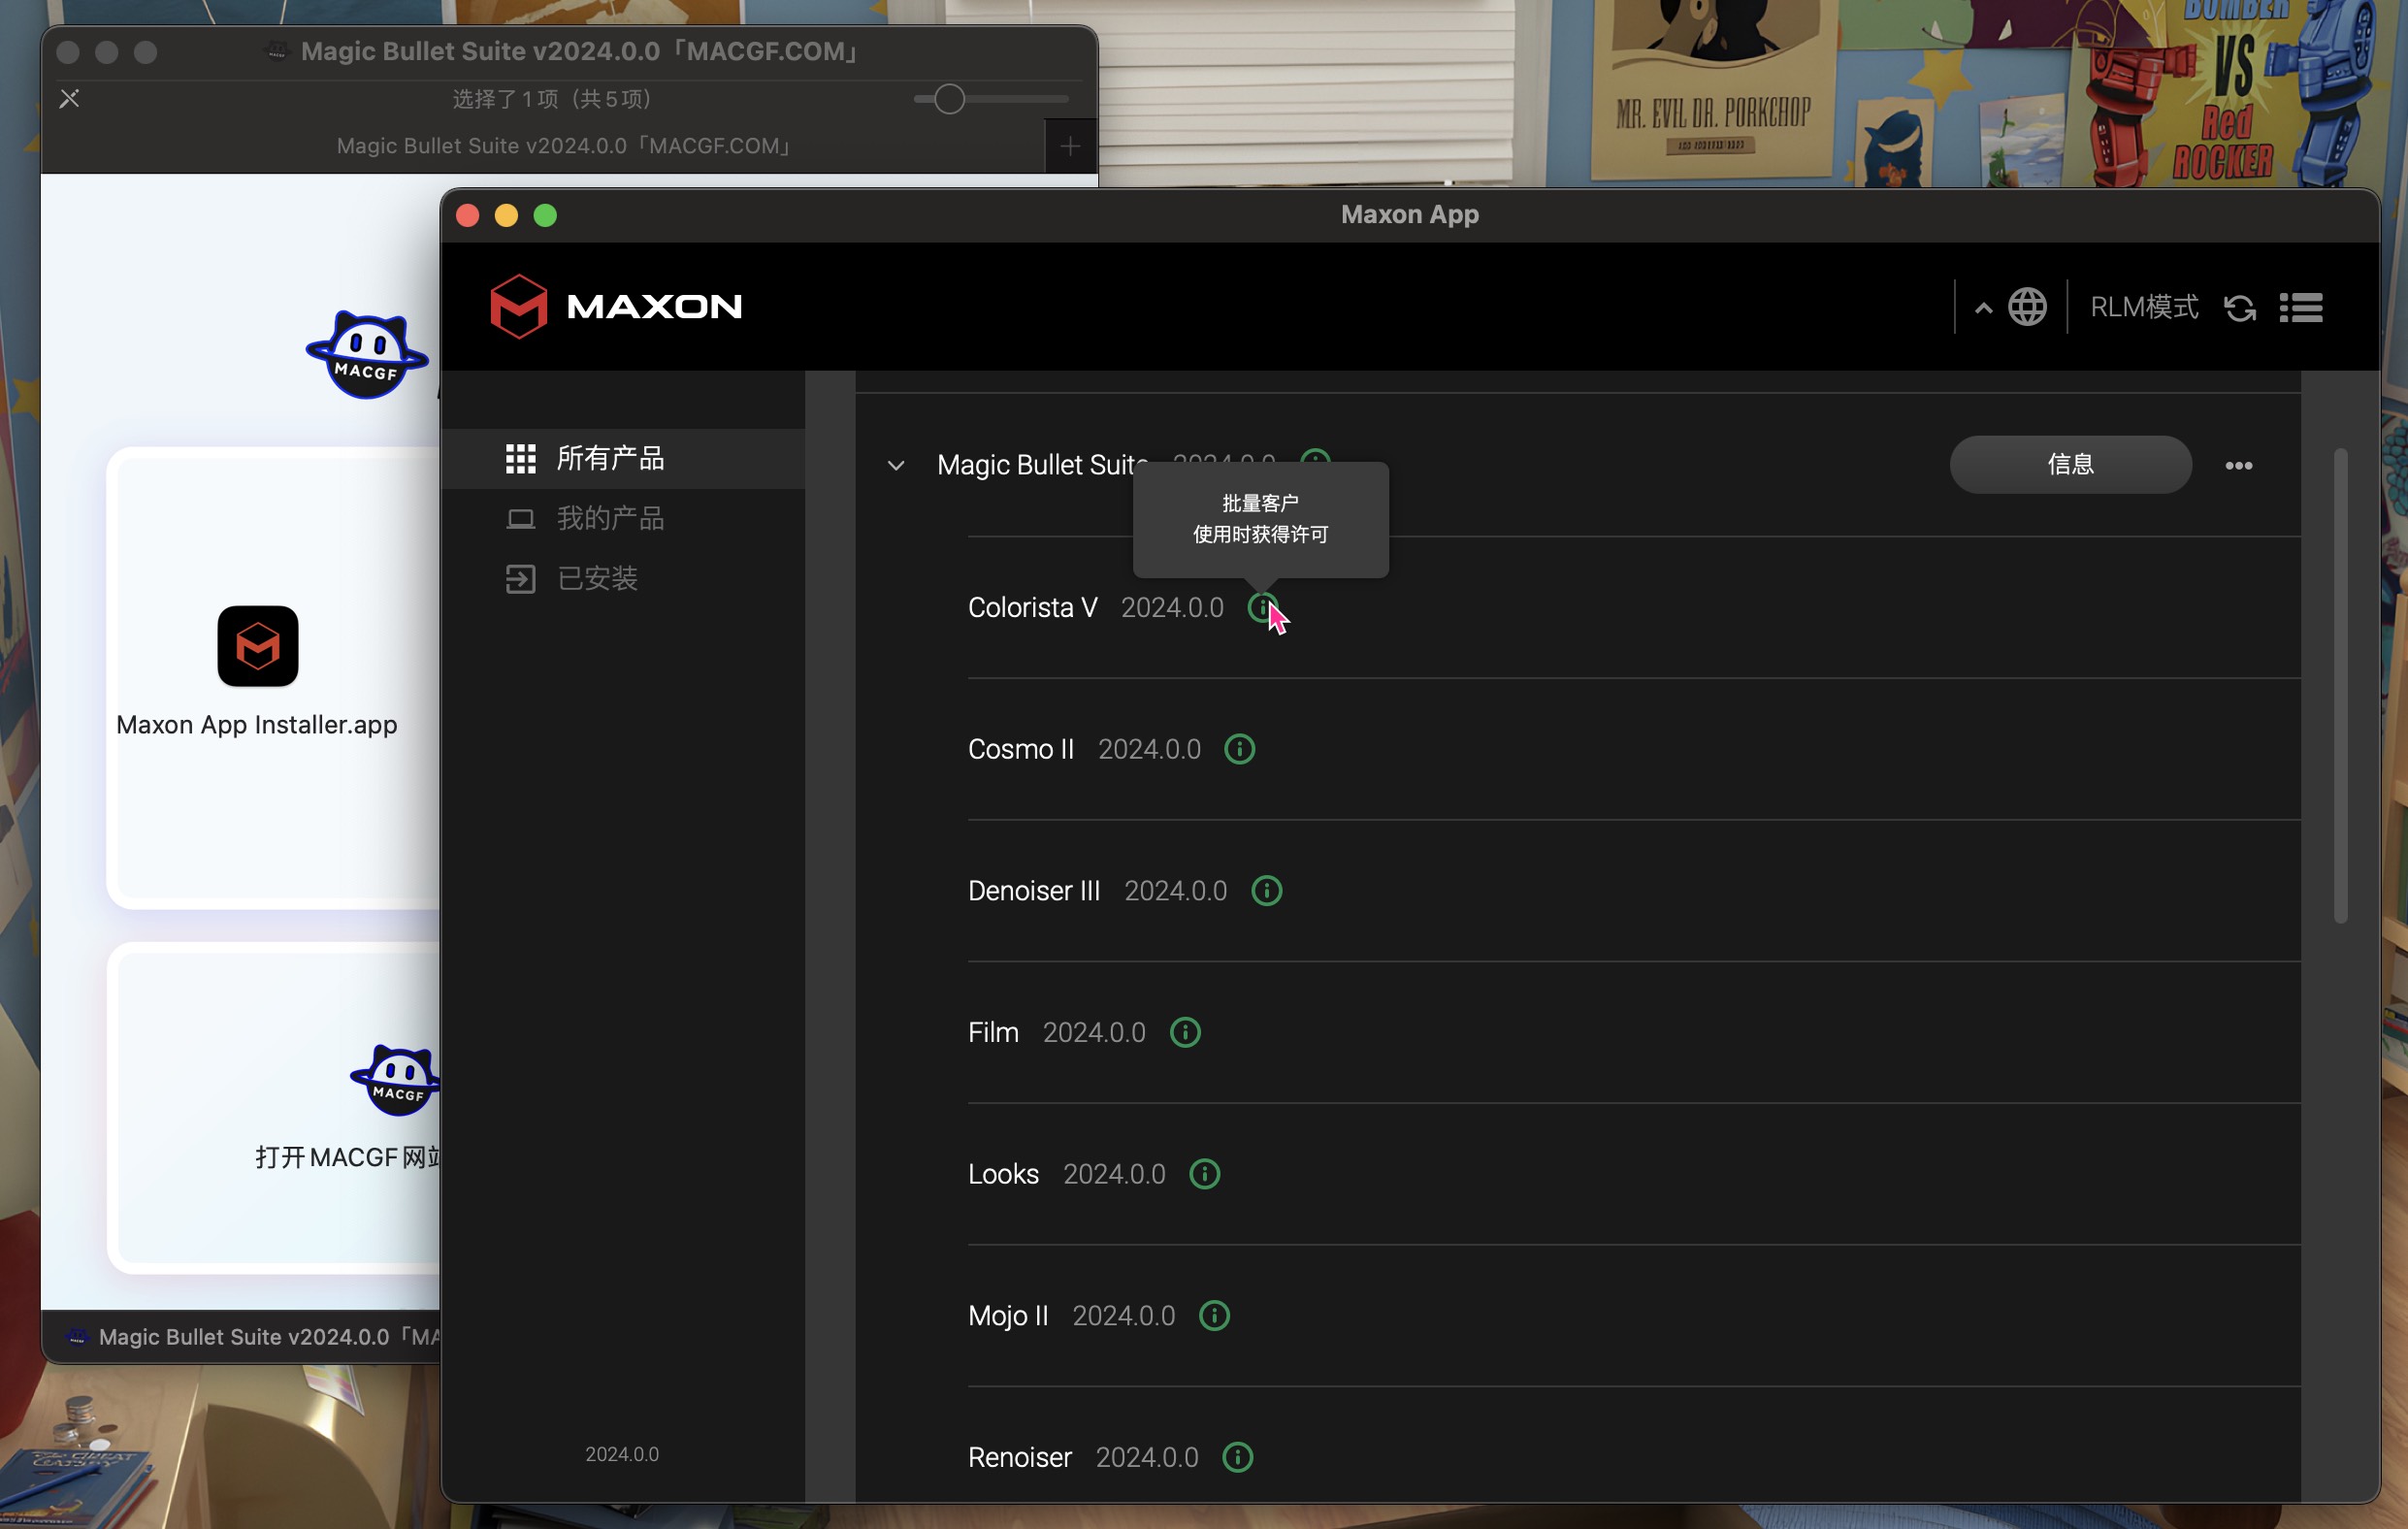Open the list menu icon at top right

tap(2301, 307)
